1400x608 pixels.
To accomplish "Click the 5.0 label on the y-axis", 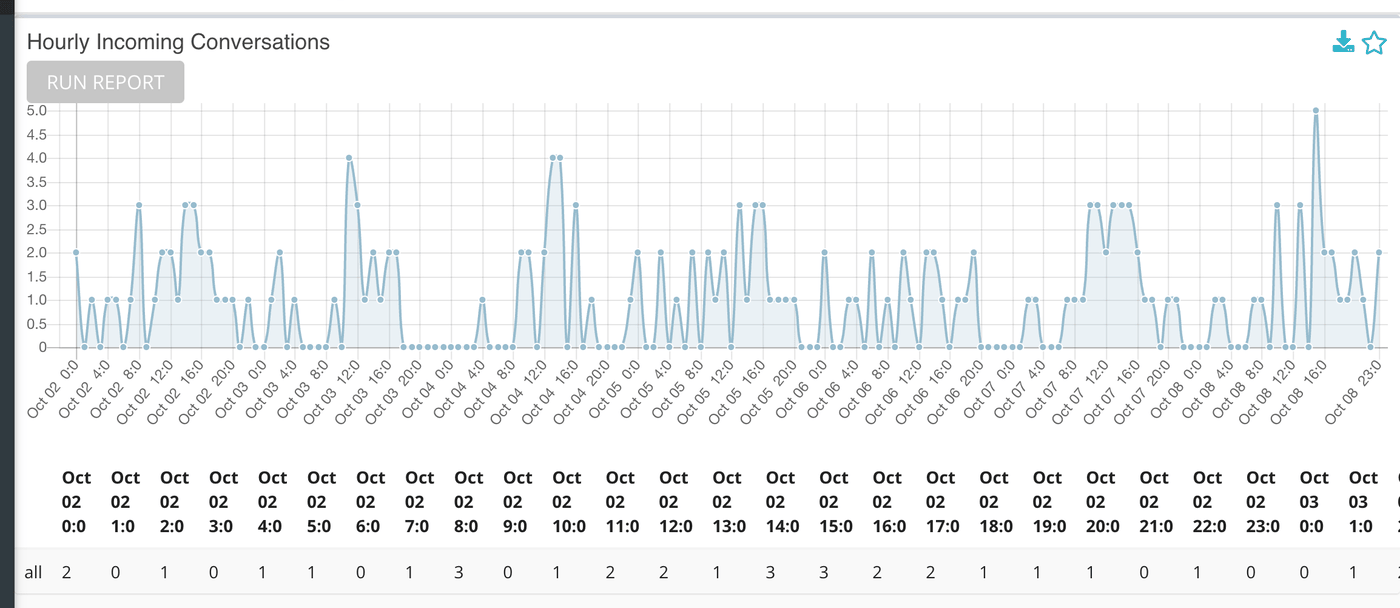I will (36, 110).
